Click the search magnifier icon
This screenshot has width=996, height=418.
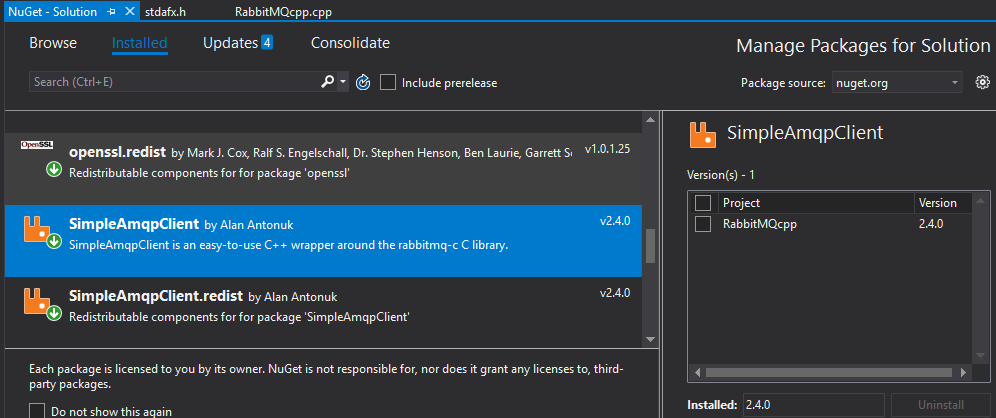click(327, 81)
